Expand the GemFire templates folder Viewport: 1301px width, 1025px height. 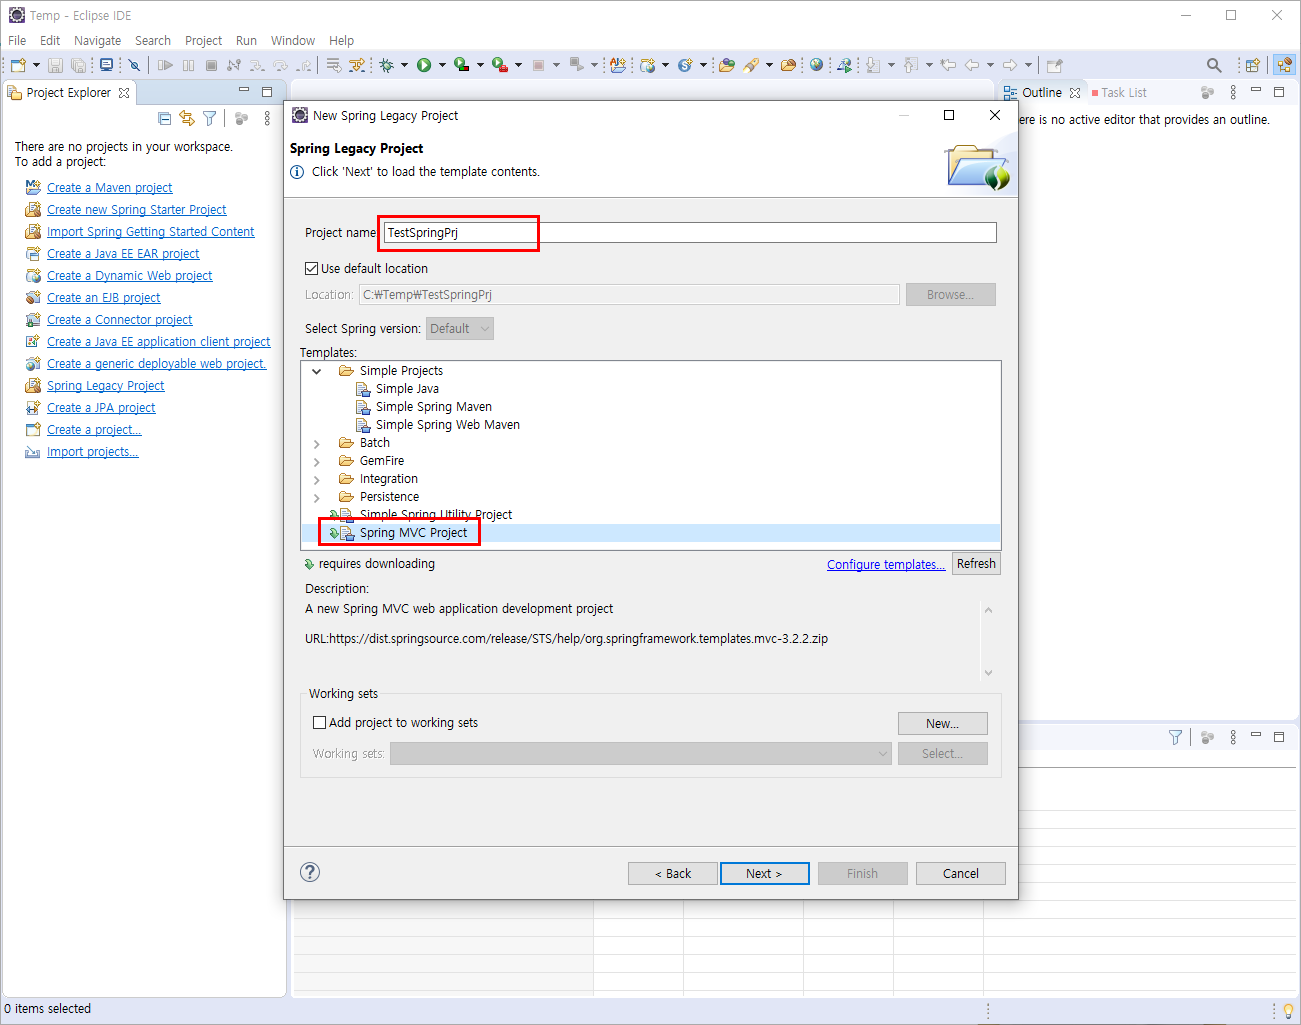[317, 461]
